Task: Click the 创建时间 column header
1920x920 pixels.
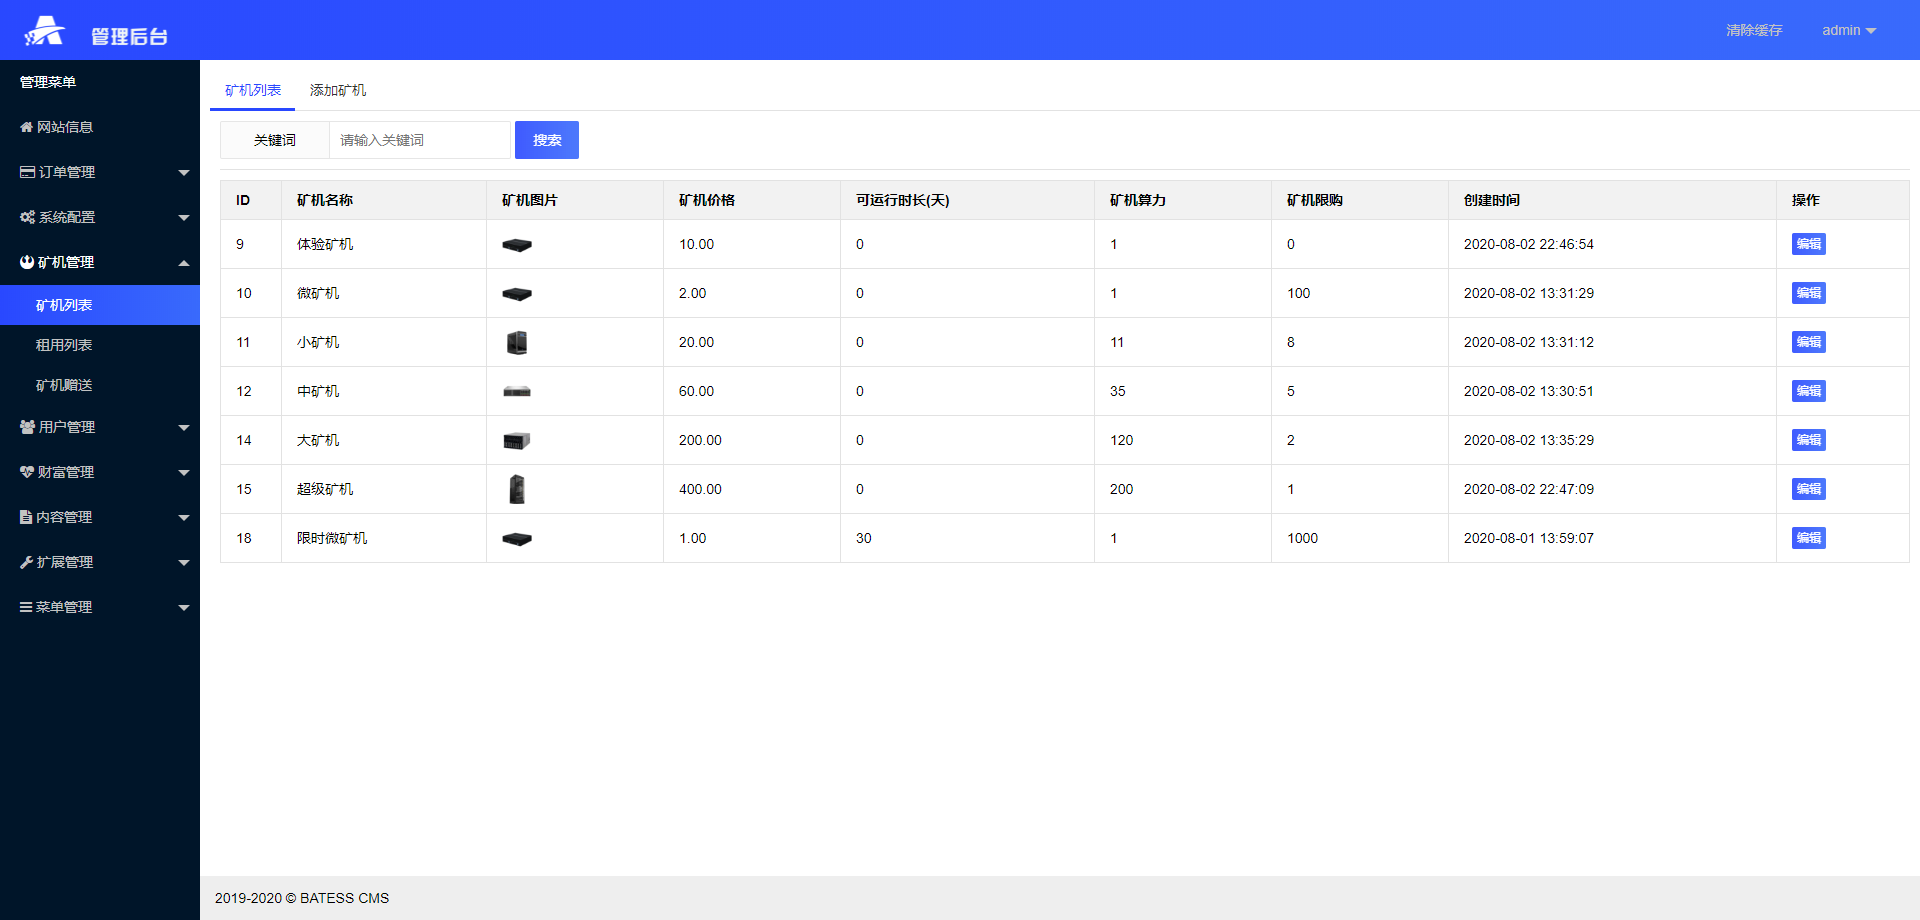Action: [1612, 200]
